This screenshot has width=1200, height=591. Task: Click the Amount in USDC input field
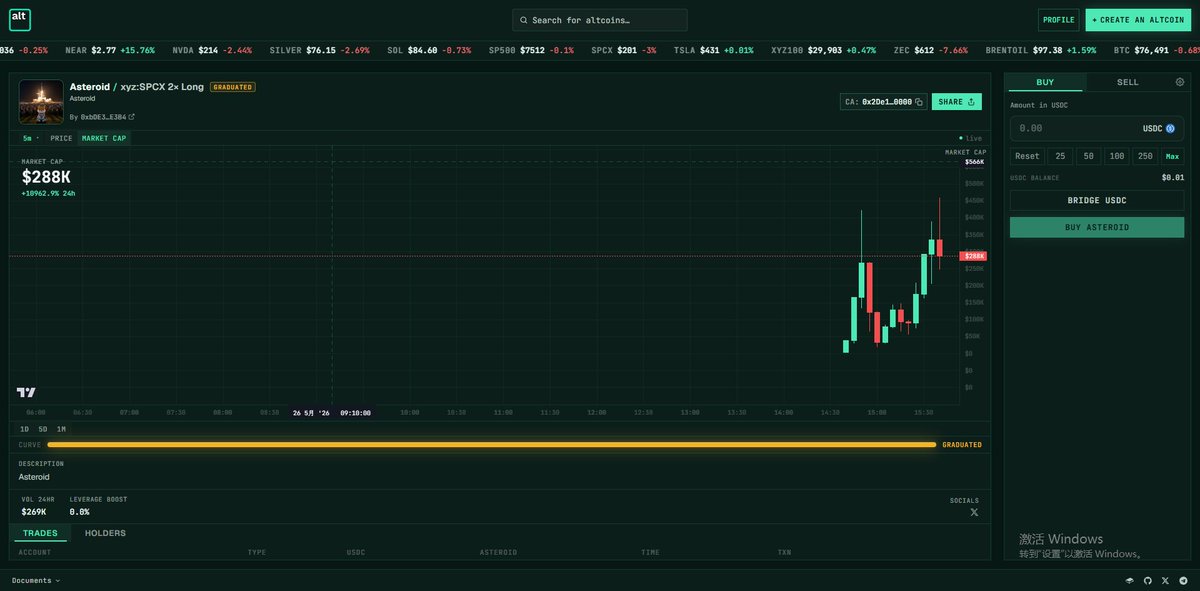1097,128
